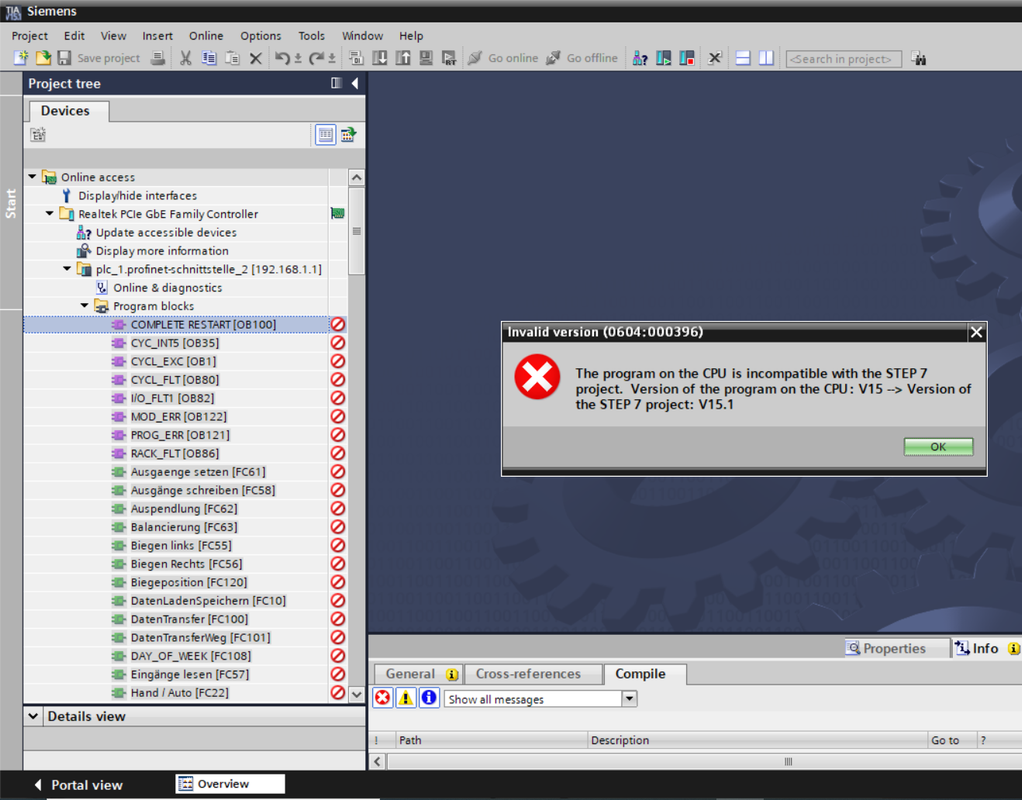Screen dimensions: 1022x800
Task: Click the New project toolbar icon
Action: click(21, 58)
